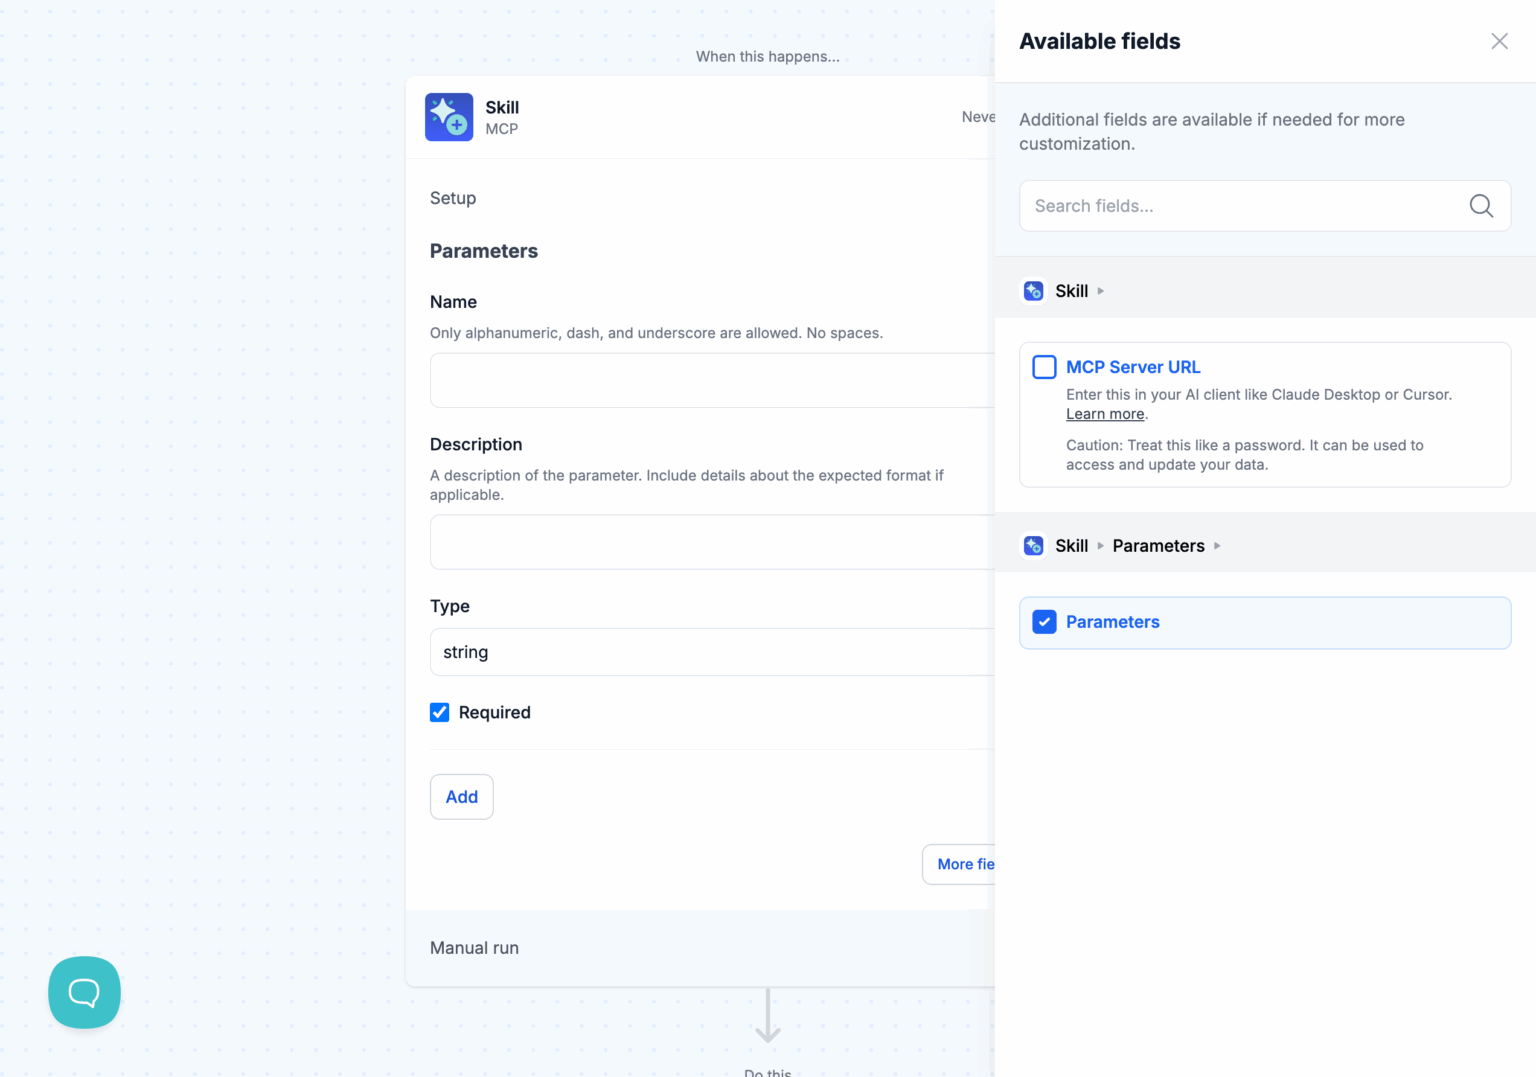Viewport: 1536px width, 1077px height.
Task: Open the Learn more link
Action: click(x=1105, y=414)
